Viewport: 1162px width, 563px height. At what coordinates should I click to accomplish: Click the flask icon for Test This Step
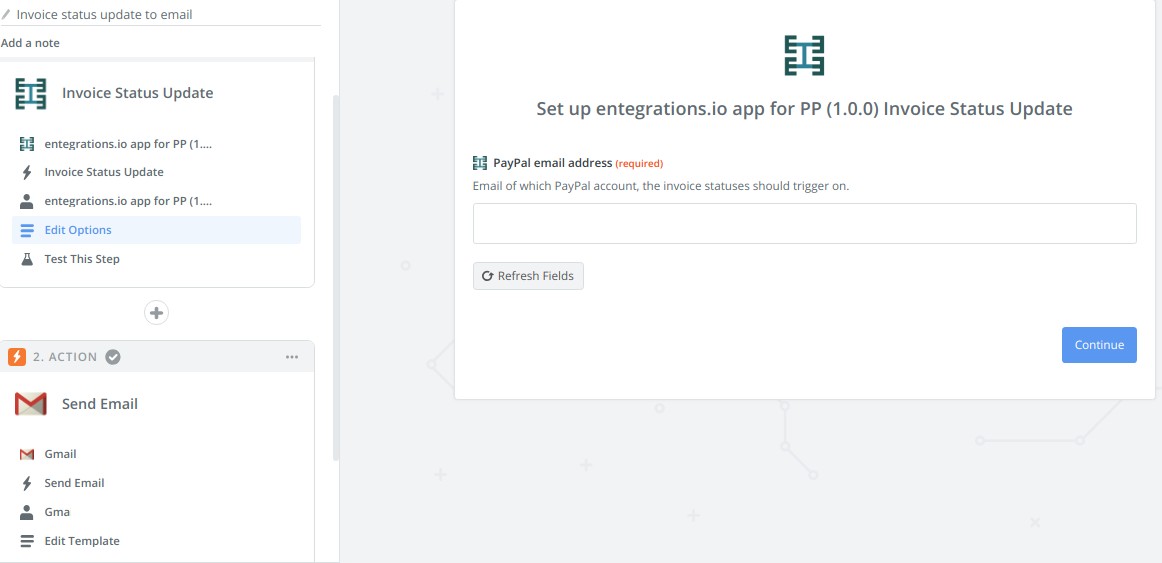point(27,259)
